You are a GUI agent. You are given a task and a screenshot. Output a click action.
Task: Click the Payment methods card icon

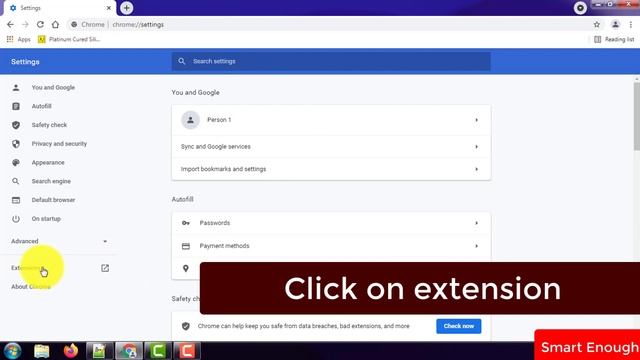186,246
